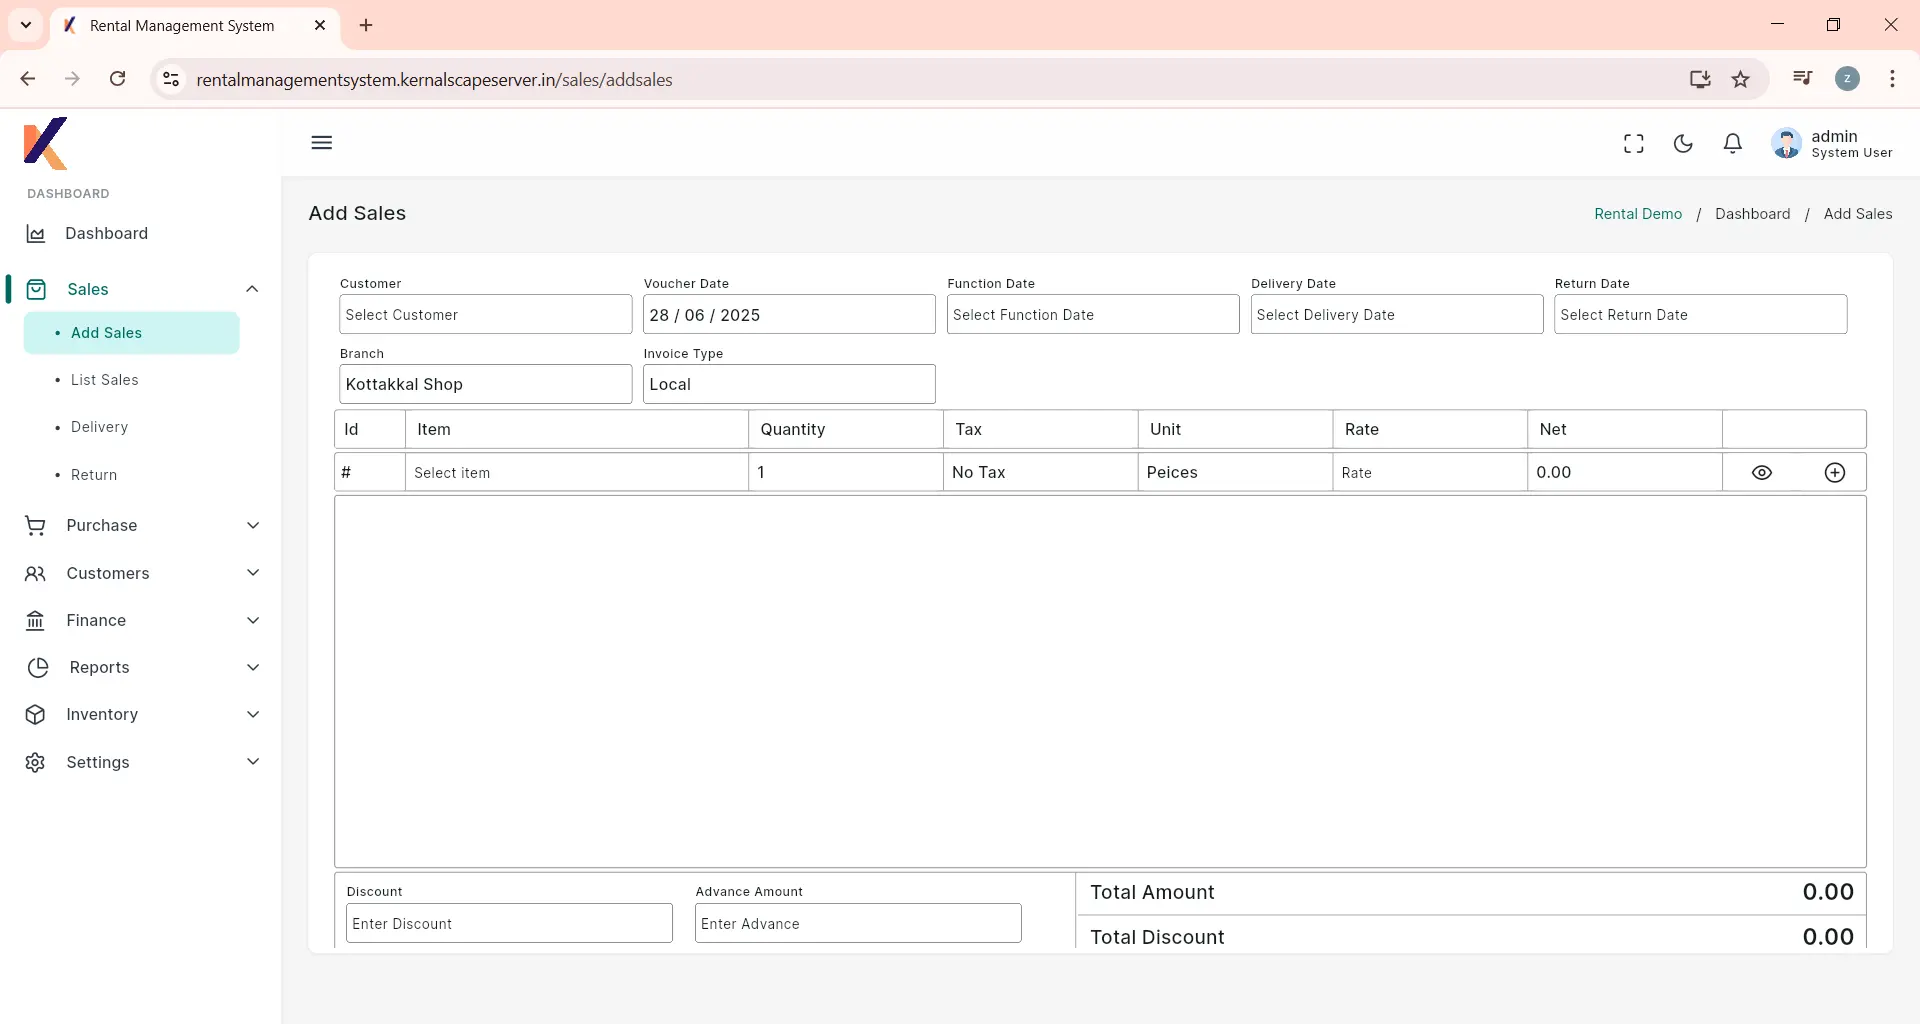Open the Peices unit dropdown

[x=1235, y=473]
